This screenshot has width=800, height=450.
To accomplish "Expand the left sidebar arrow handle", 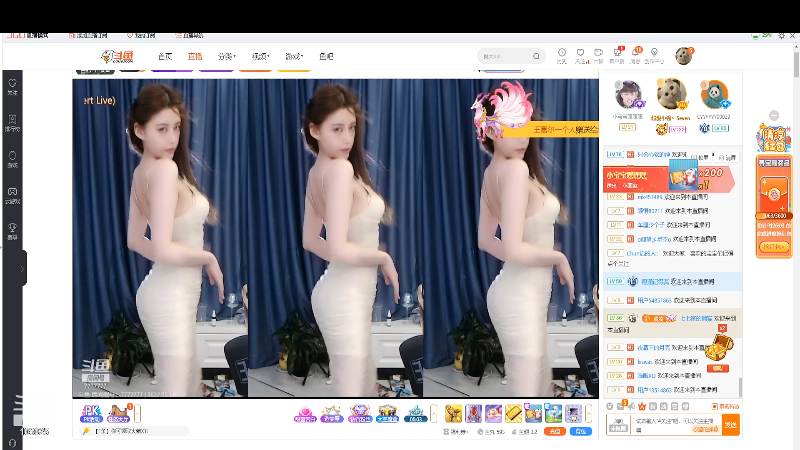I will click(x=23, y=268).
